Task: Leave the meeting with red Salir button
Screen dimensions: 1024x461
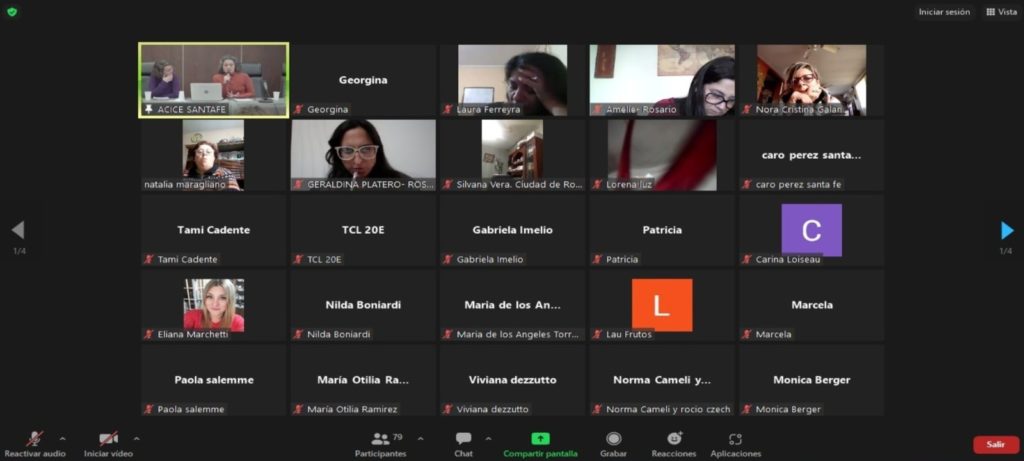Action: click(996, 444)
